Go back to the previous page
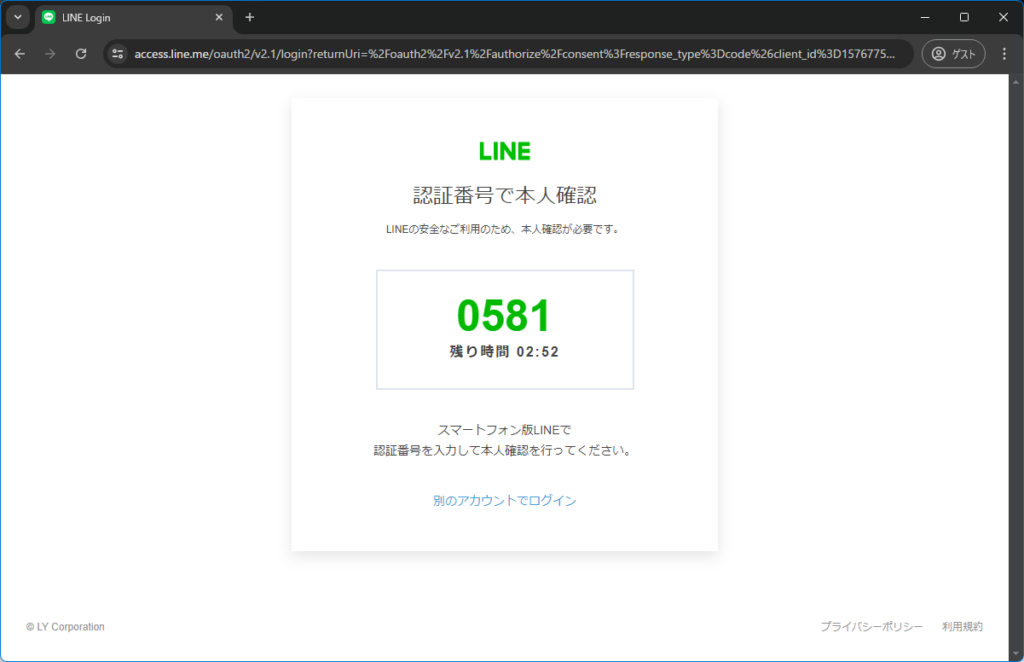 coord(20,54)
